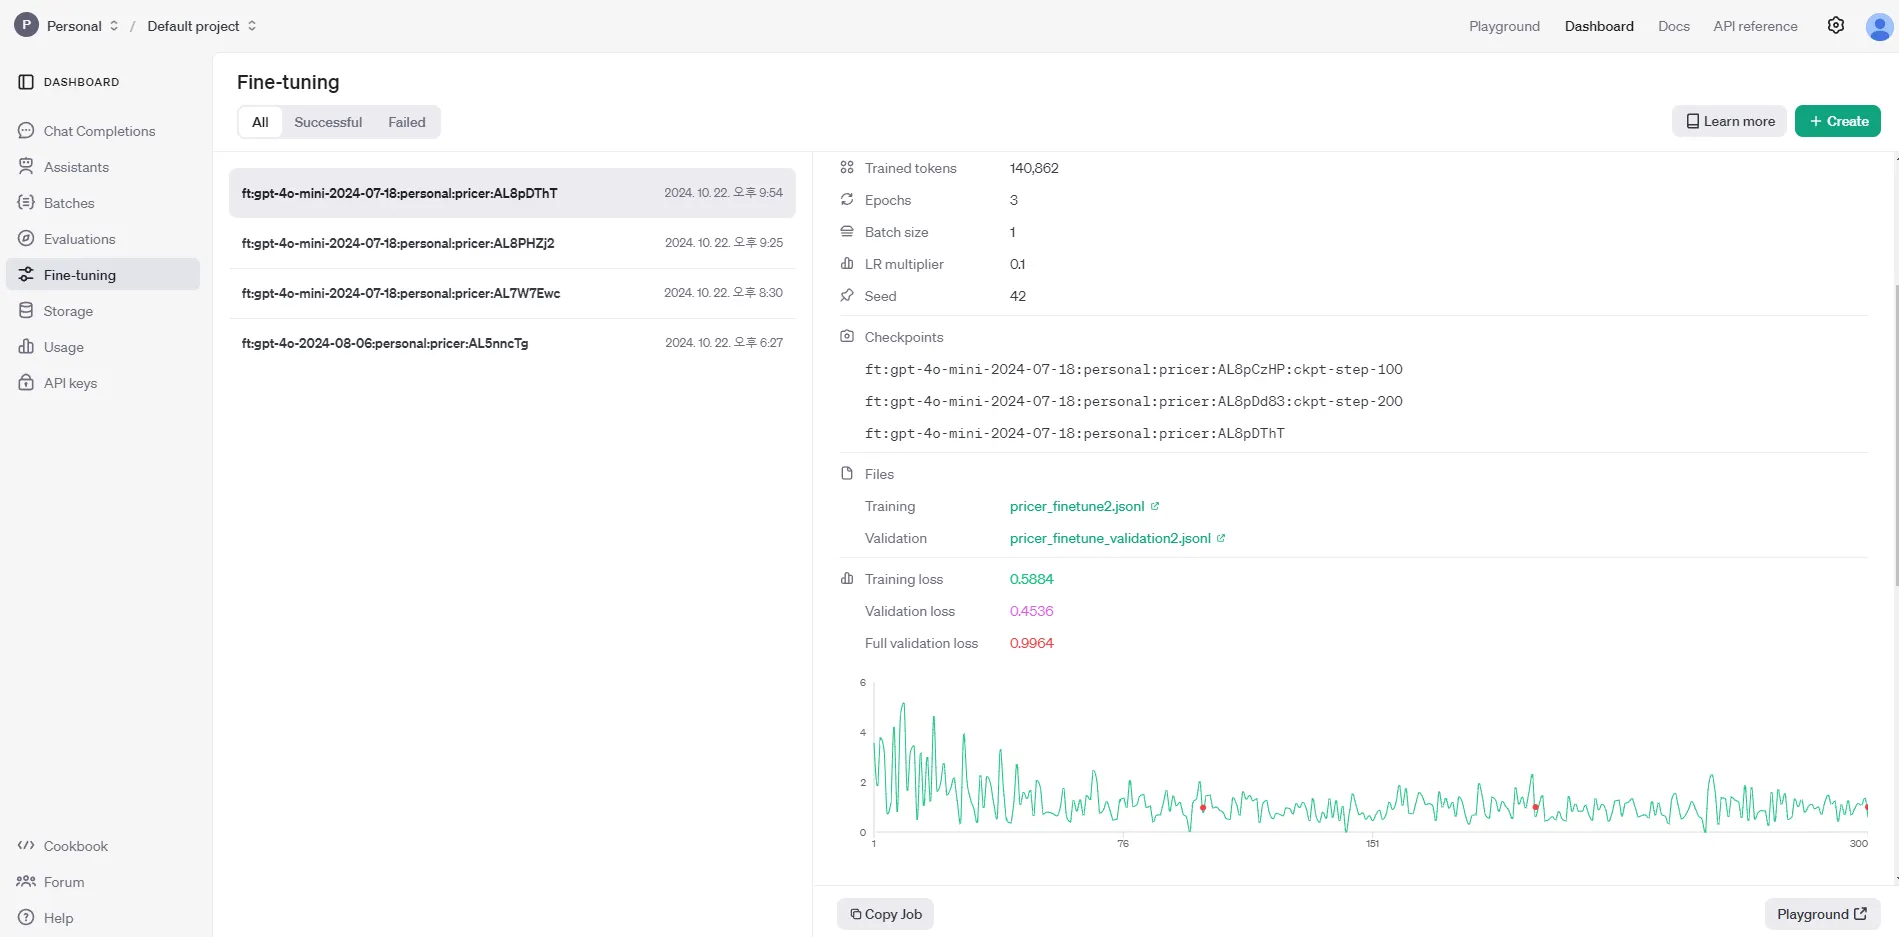View the Usage page
1899x937 pixels.
coord(63,347)
